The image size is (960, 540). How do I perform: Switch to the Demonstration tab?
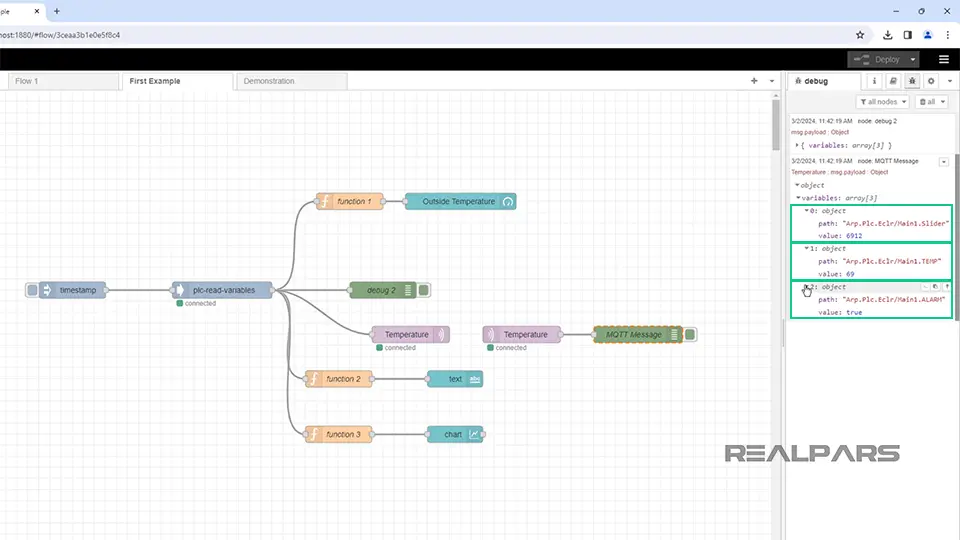coord(292,81)
